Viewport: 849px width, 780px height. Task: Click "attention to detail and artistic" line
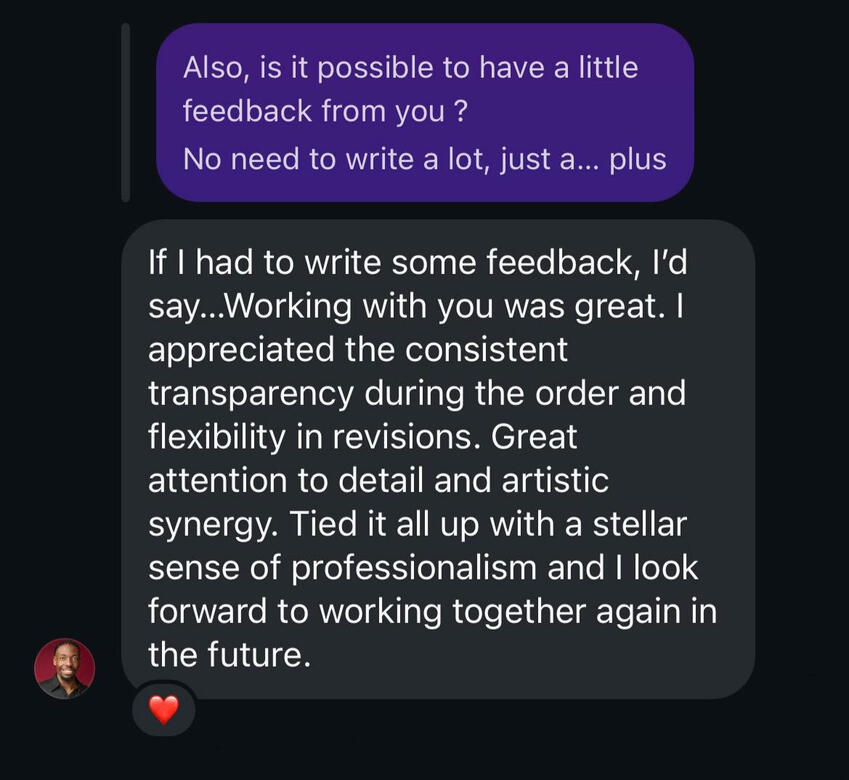[378, 480]
